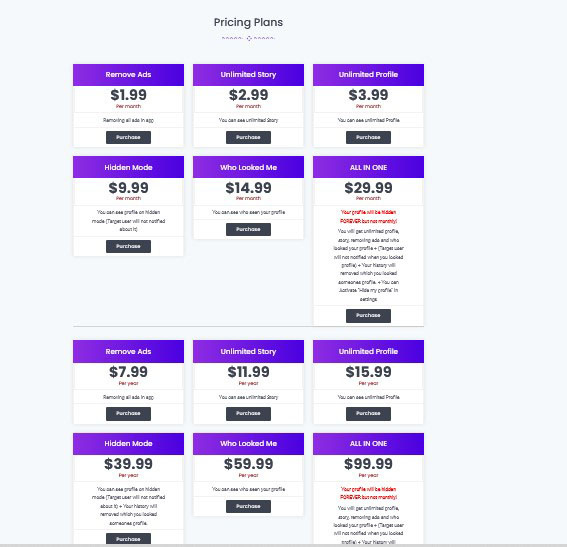Purchase the $1.99 monthly Remove Ads plan
This screenshot has width=567, height=547.
[128, 137]
